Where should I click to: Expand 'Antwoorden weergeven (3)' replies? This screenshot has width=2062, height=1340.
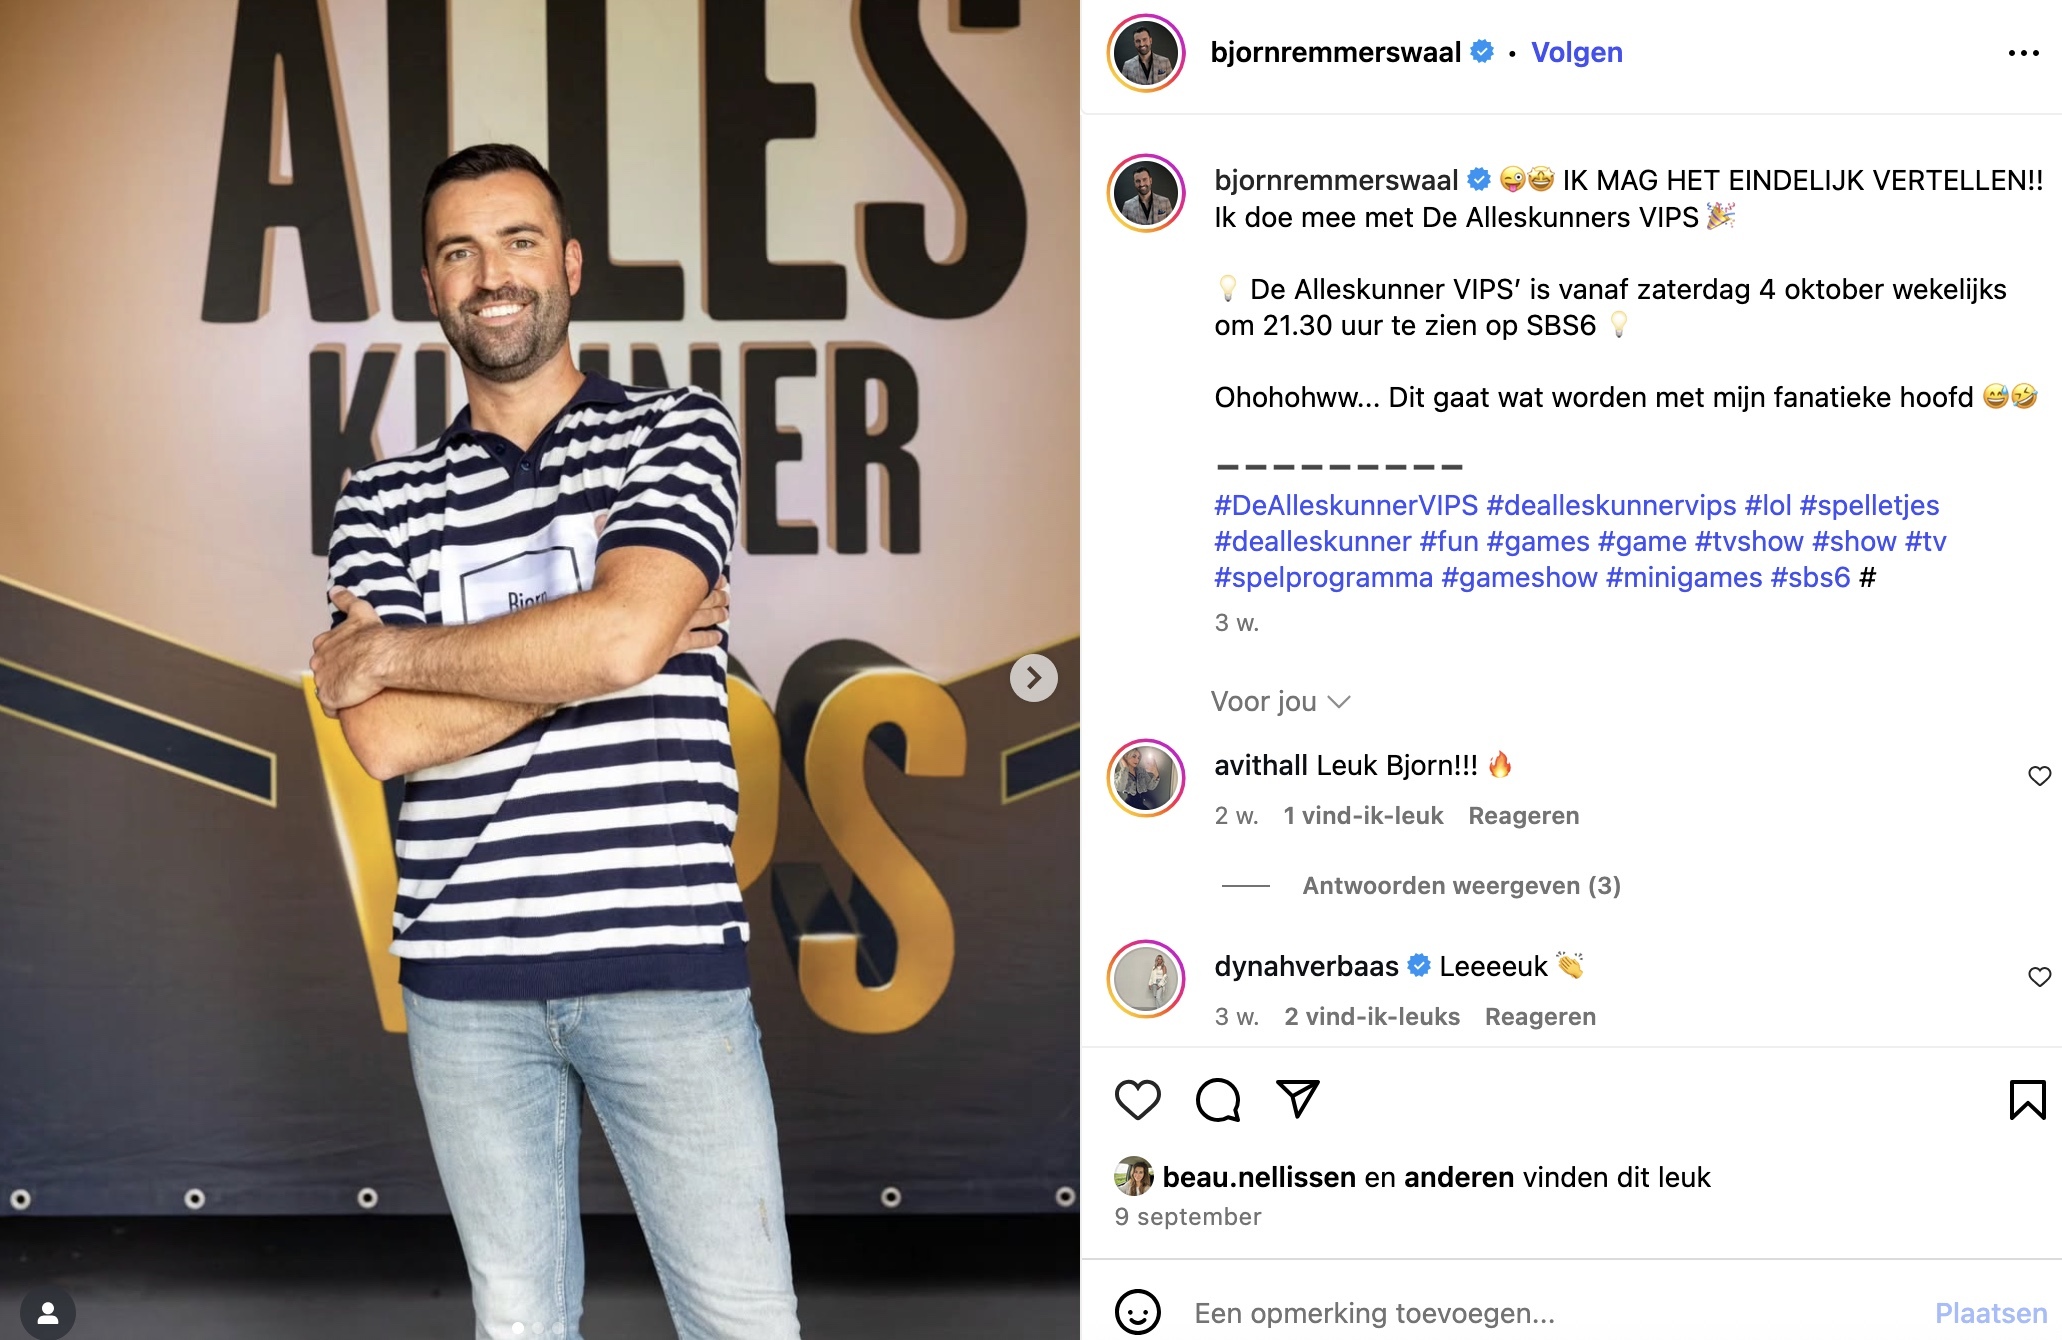point(1461,886)
